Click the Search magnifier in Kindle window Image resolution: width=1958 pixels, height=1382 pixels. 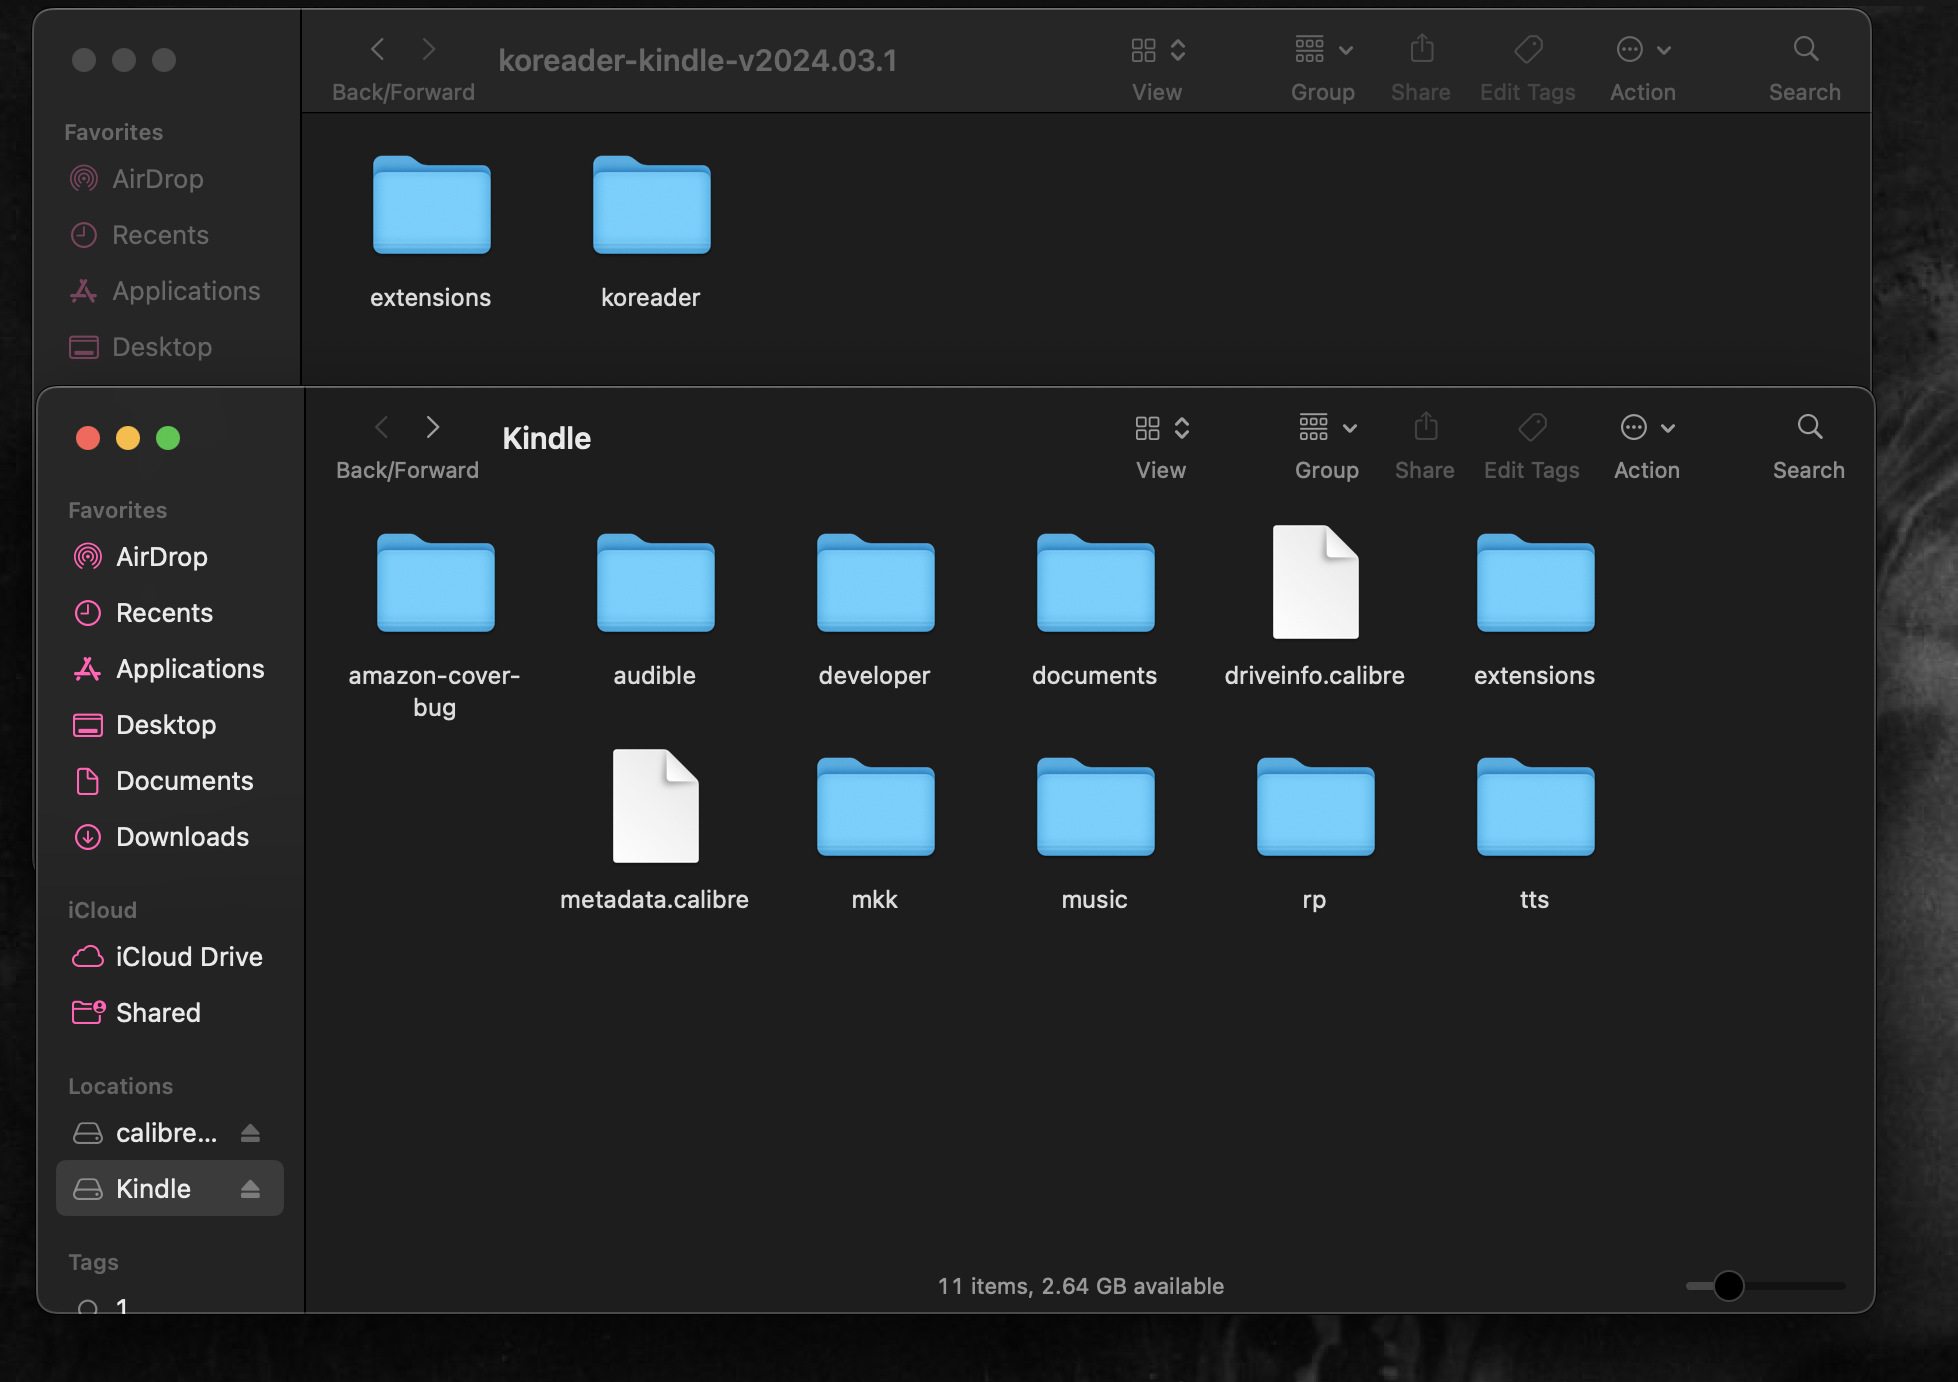click(1808, 428)
